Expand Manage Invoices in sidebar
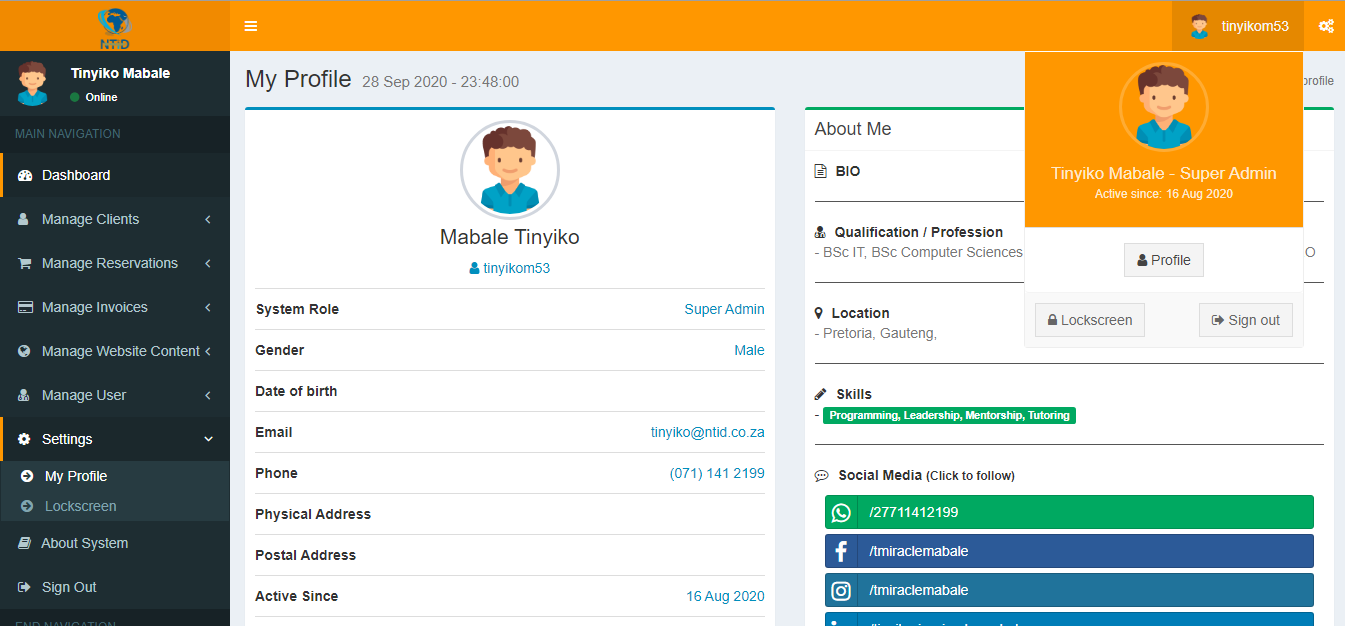 pos(115,307)
